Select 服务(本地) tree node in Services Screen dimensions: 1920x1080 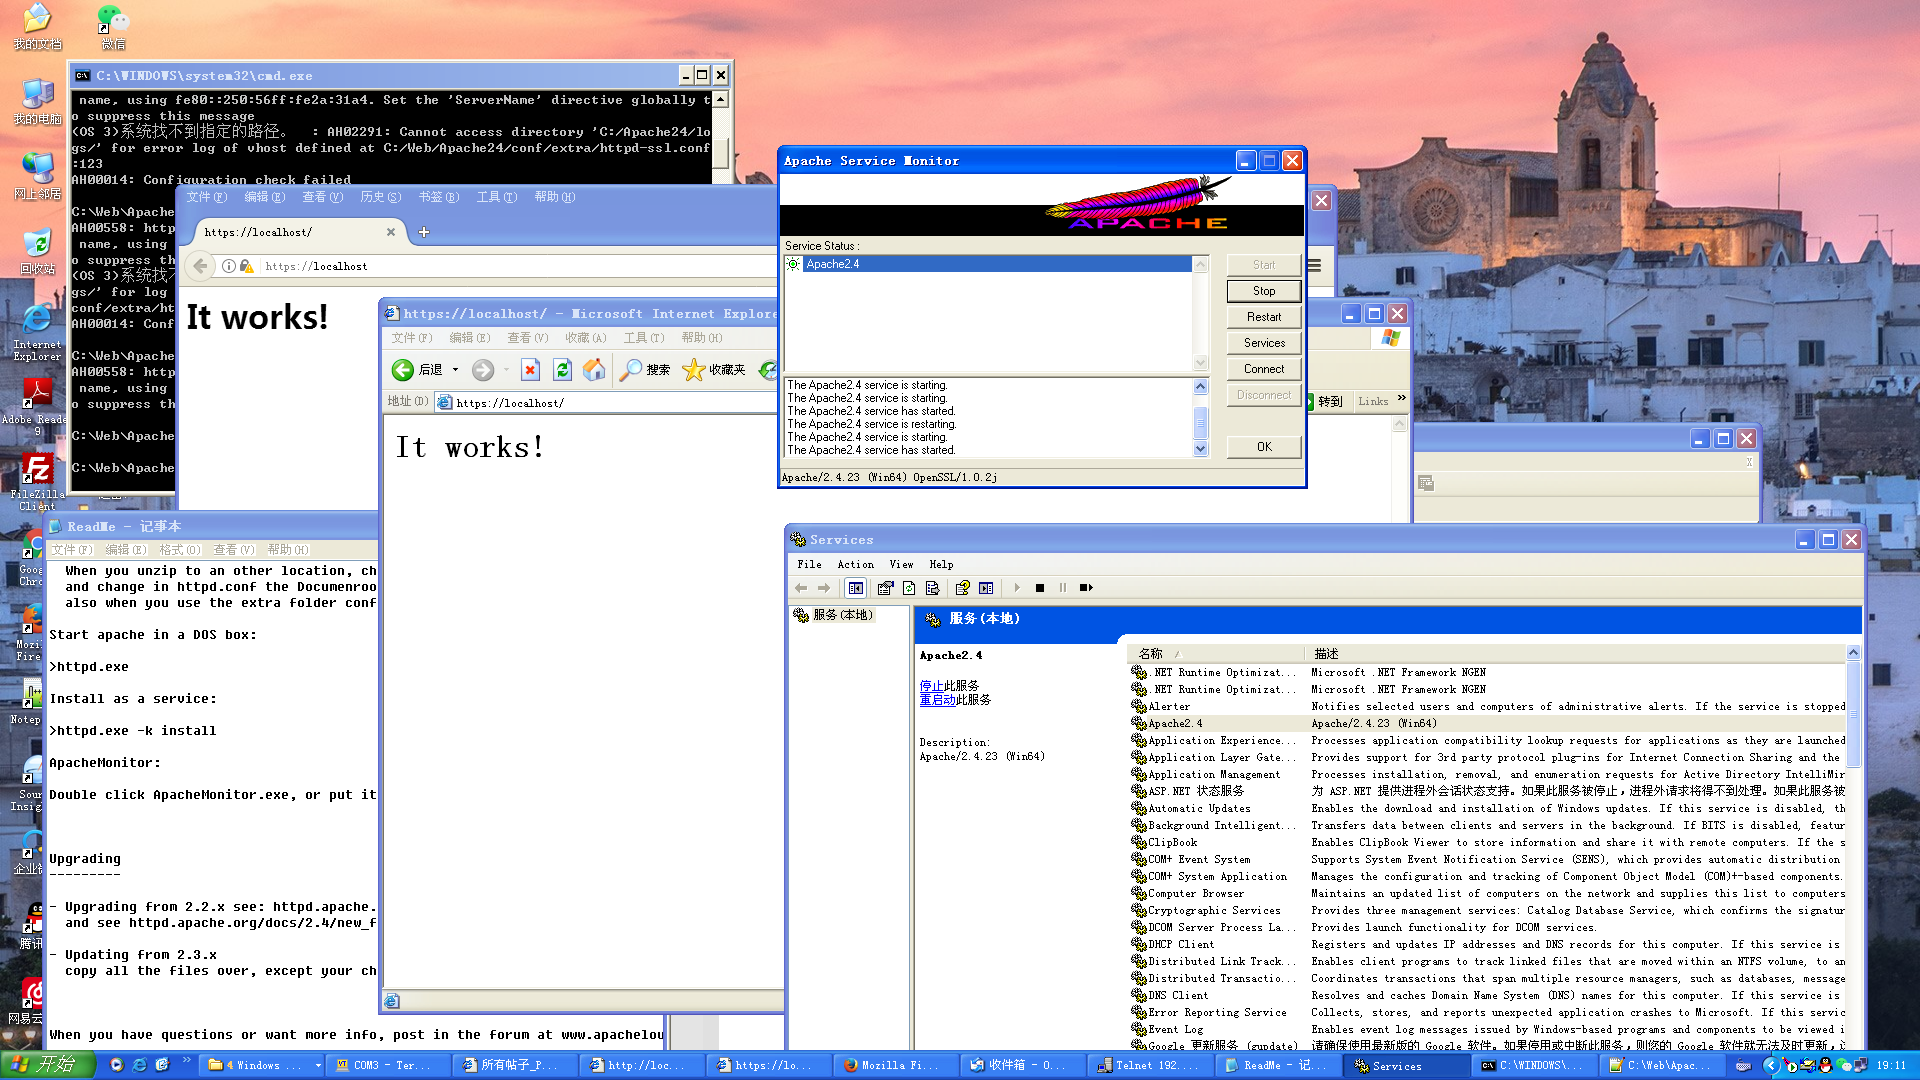(834, 615)
